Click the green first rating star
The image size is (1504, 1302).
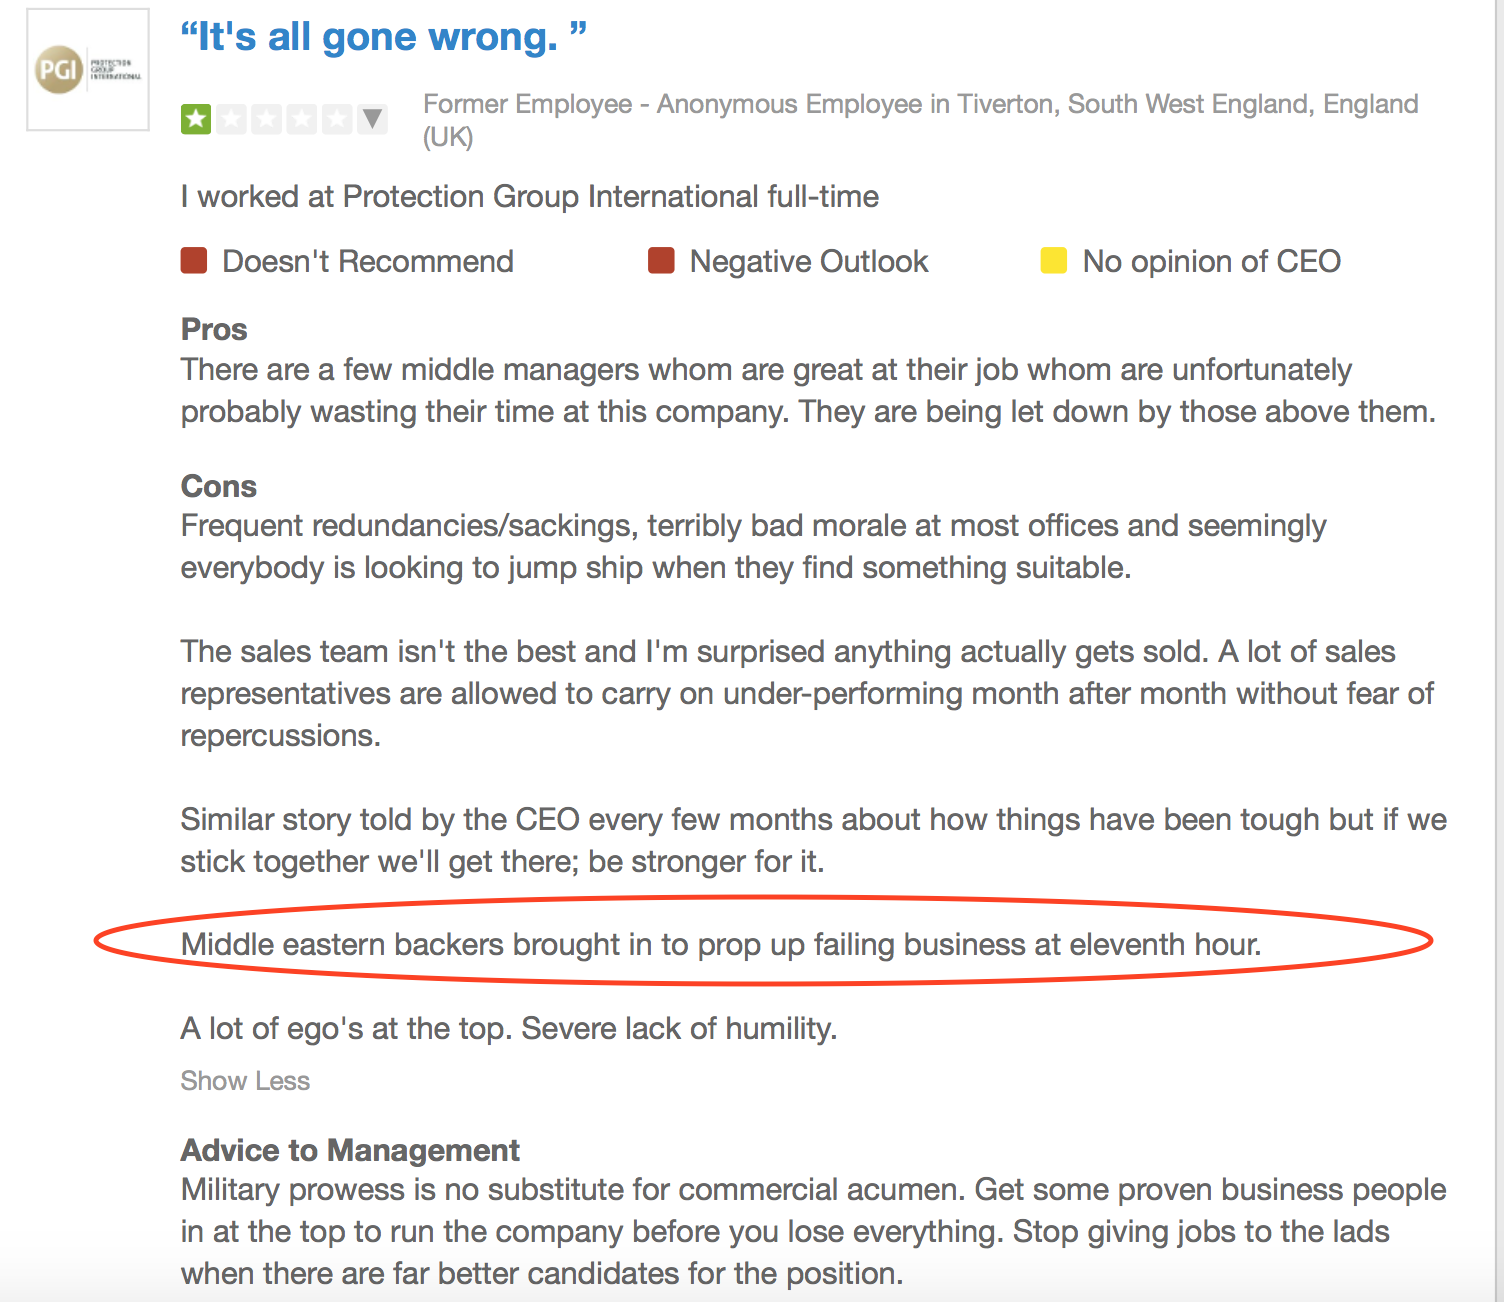pyautogui.click(x=196, y=119)
